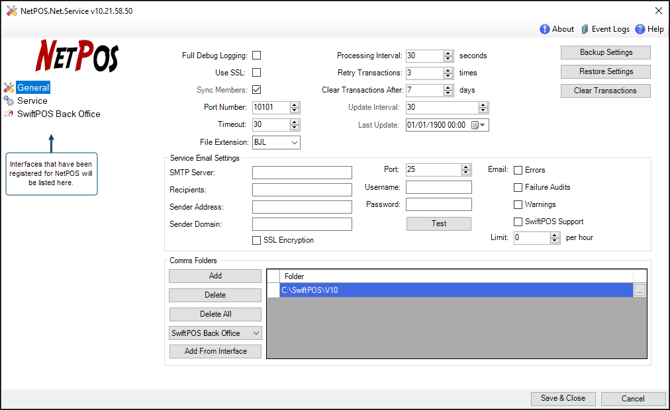Select the Service tree item
This screenshot has height=410, width=670.
(31, 101)
